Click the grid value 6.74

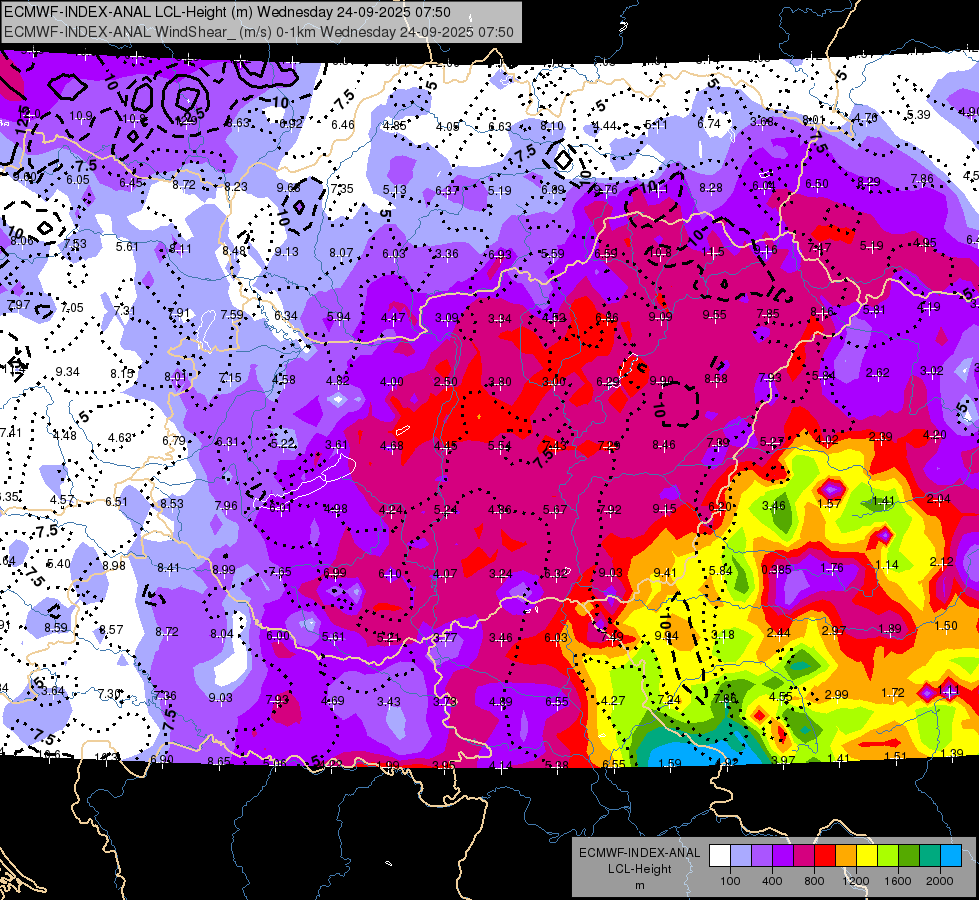tap(709, 124)
